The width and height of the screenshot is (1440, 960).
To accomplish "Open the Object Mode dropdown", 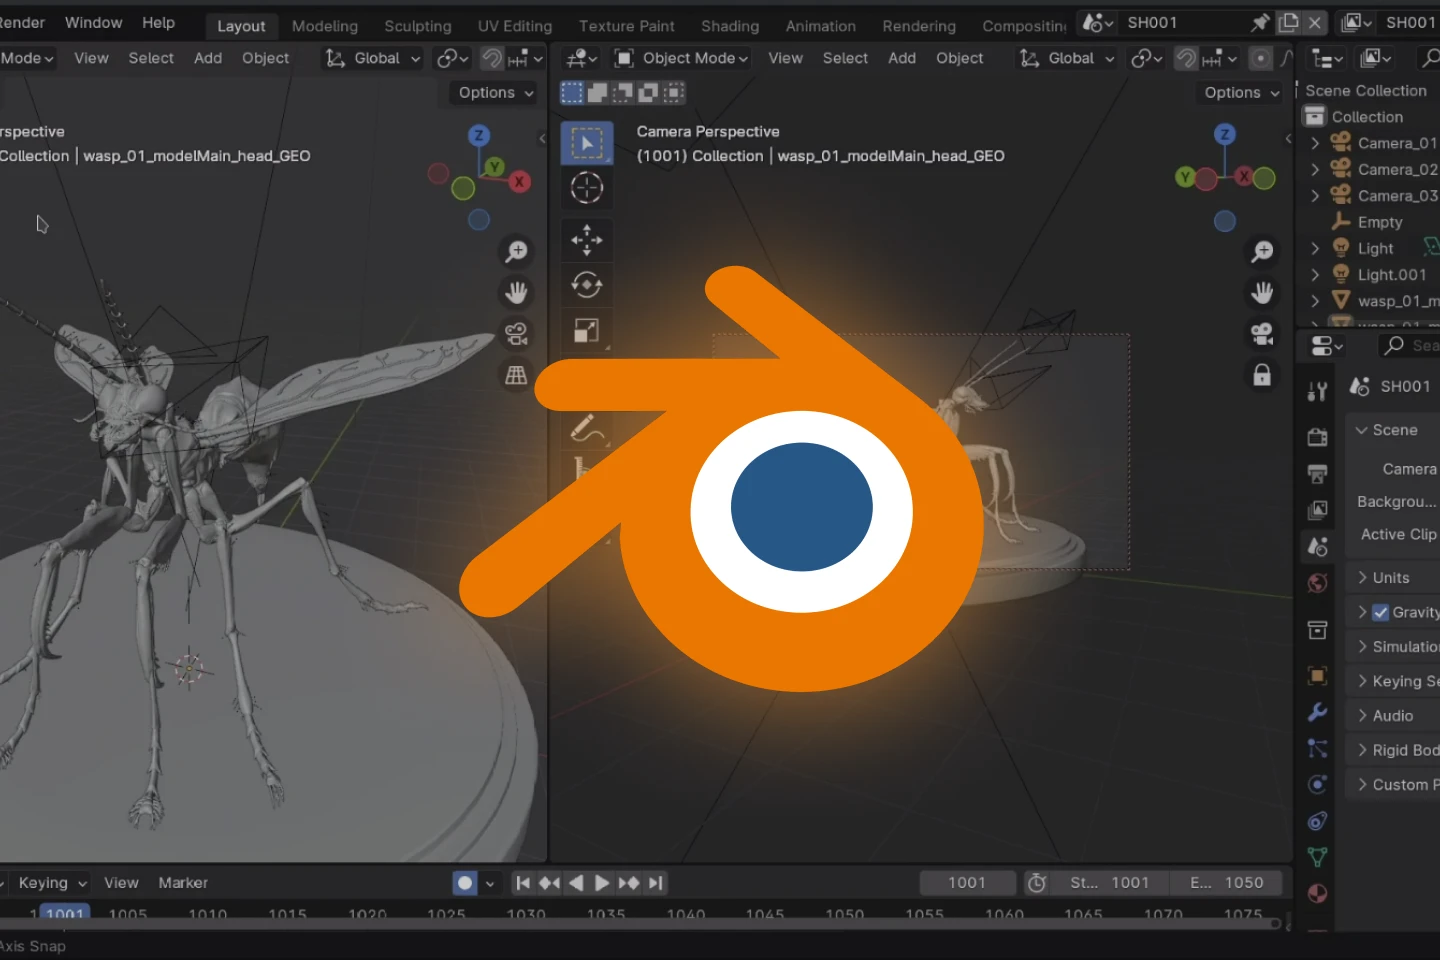I will click(x=682, y=58).
